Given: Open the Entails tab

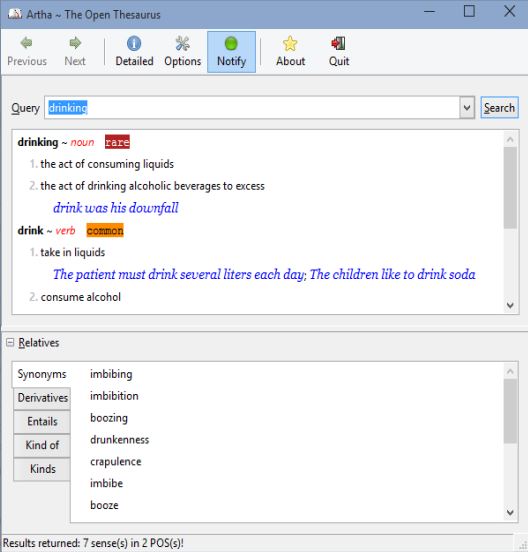Looking at the screenshot, I should pos(42,421).
